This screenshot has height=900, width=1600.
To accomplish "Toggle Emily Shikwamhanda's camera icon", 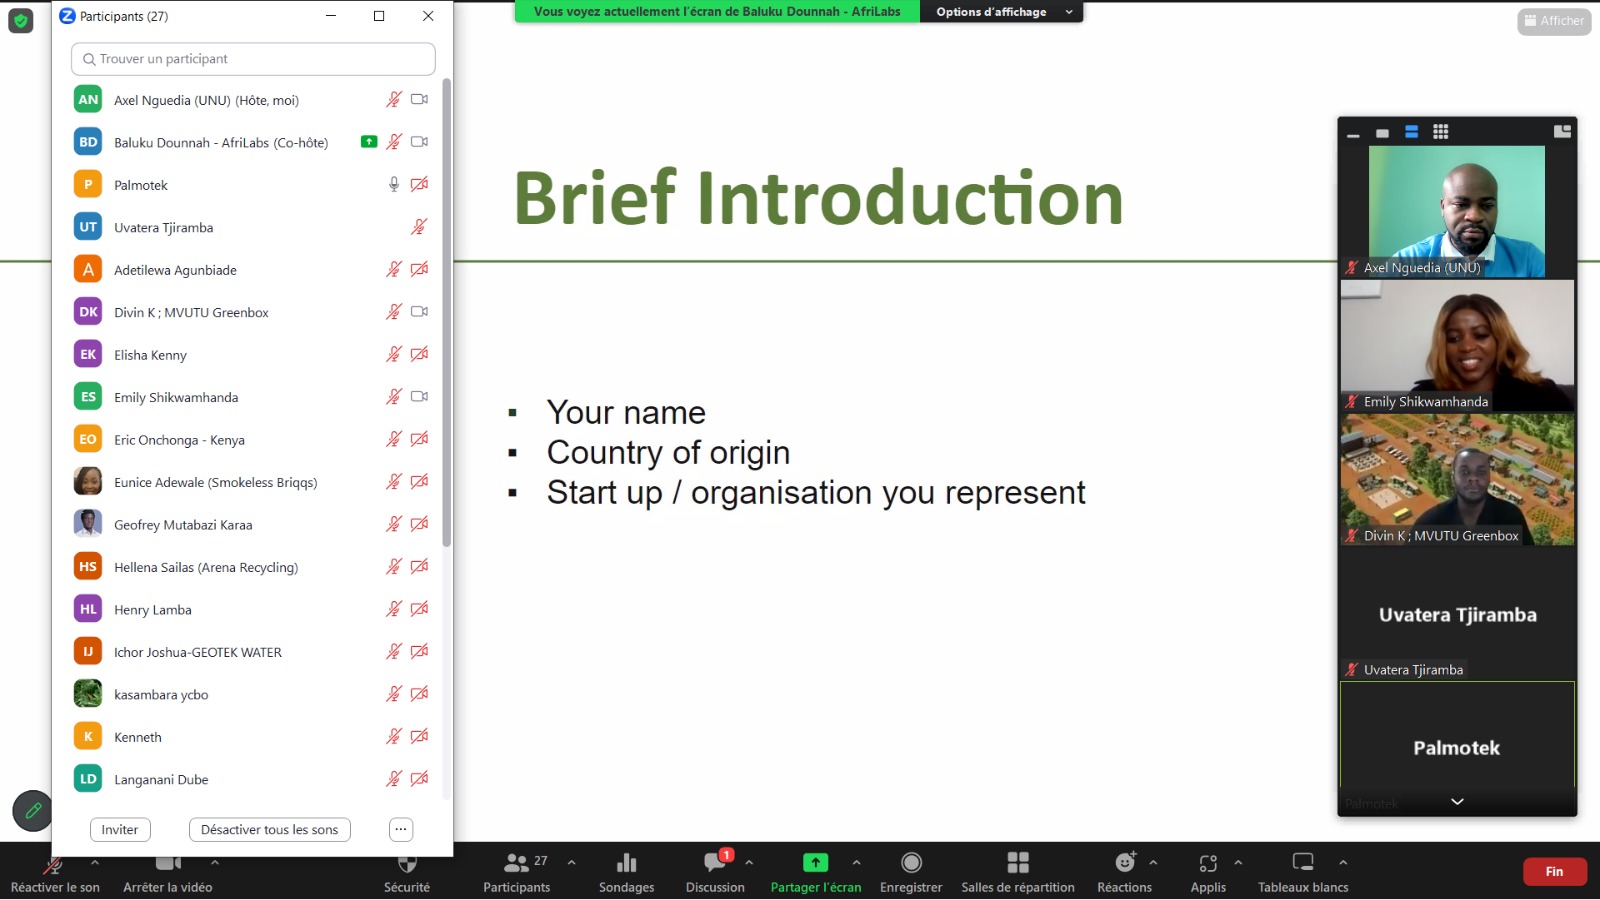I will (x=419, y=397).
